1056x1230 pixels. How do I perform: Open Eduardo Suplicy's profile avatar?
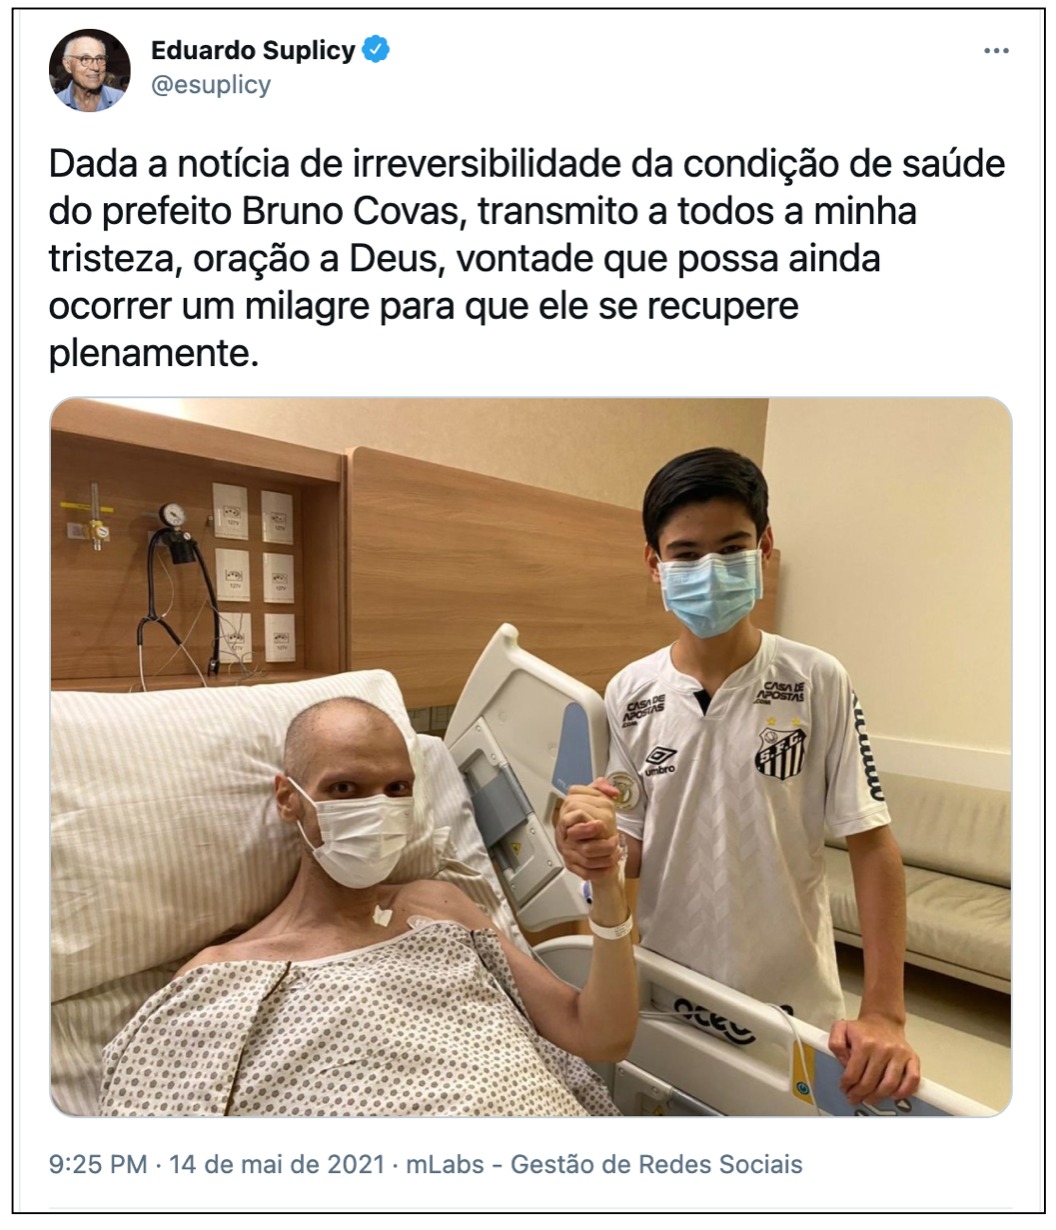(90, 69)
